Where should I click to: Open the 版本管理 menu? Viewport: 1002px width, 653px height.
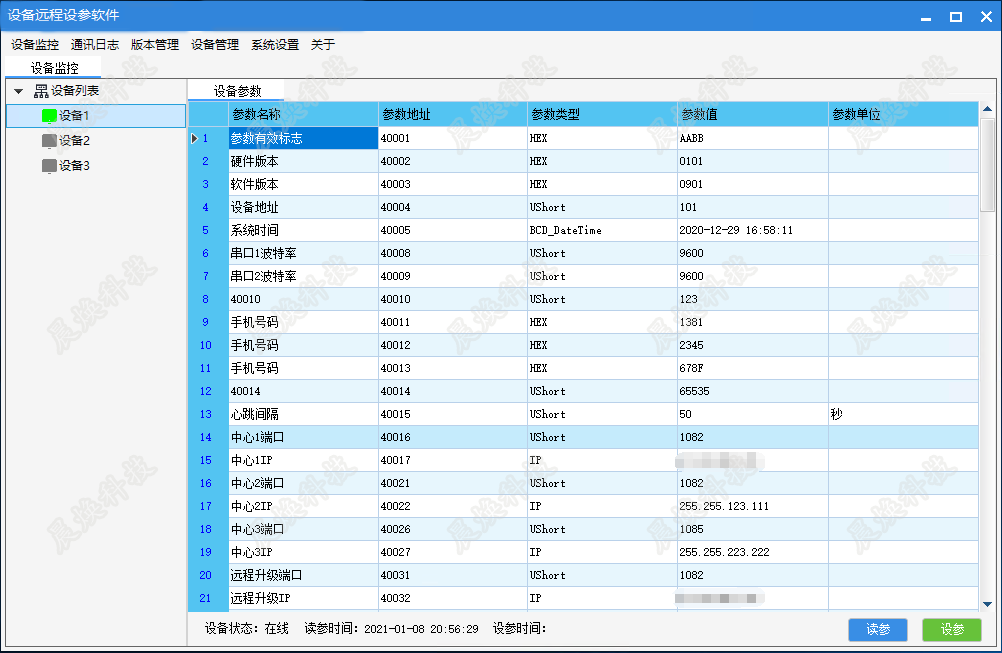[x=155, y=44]
